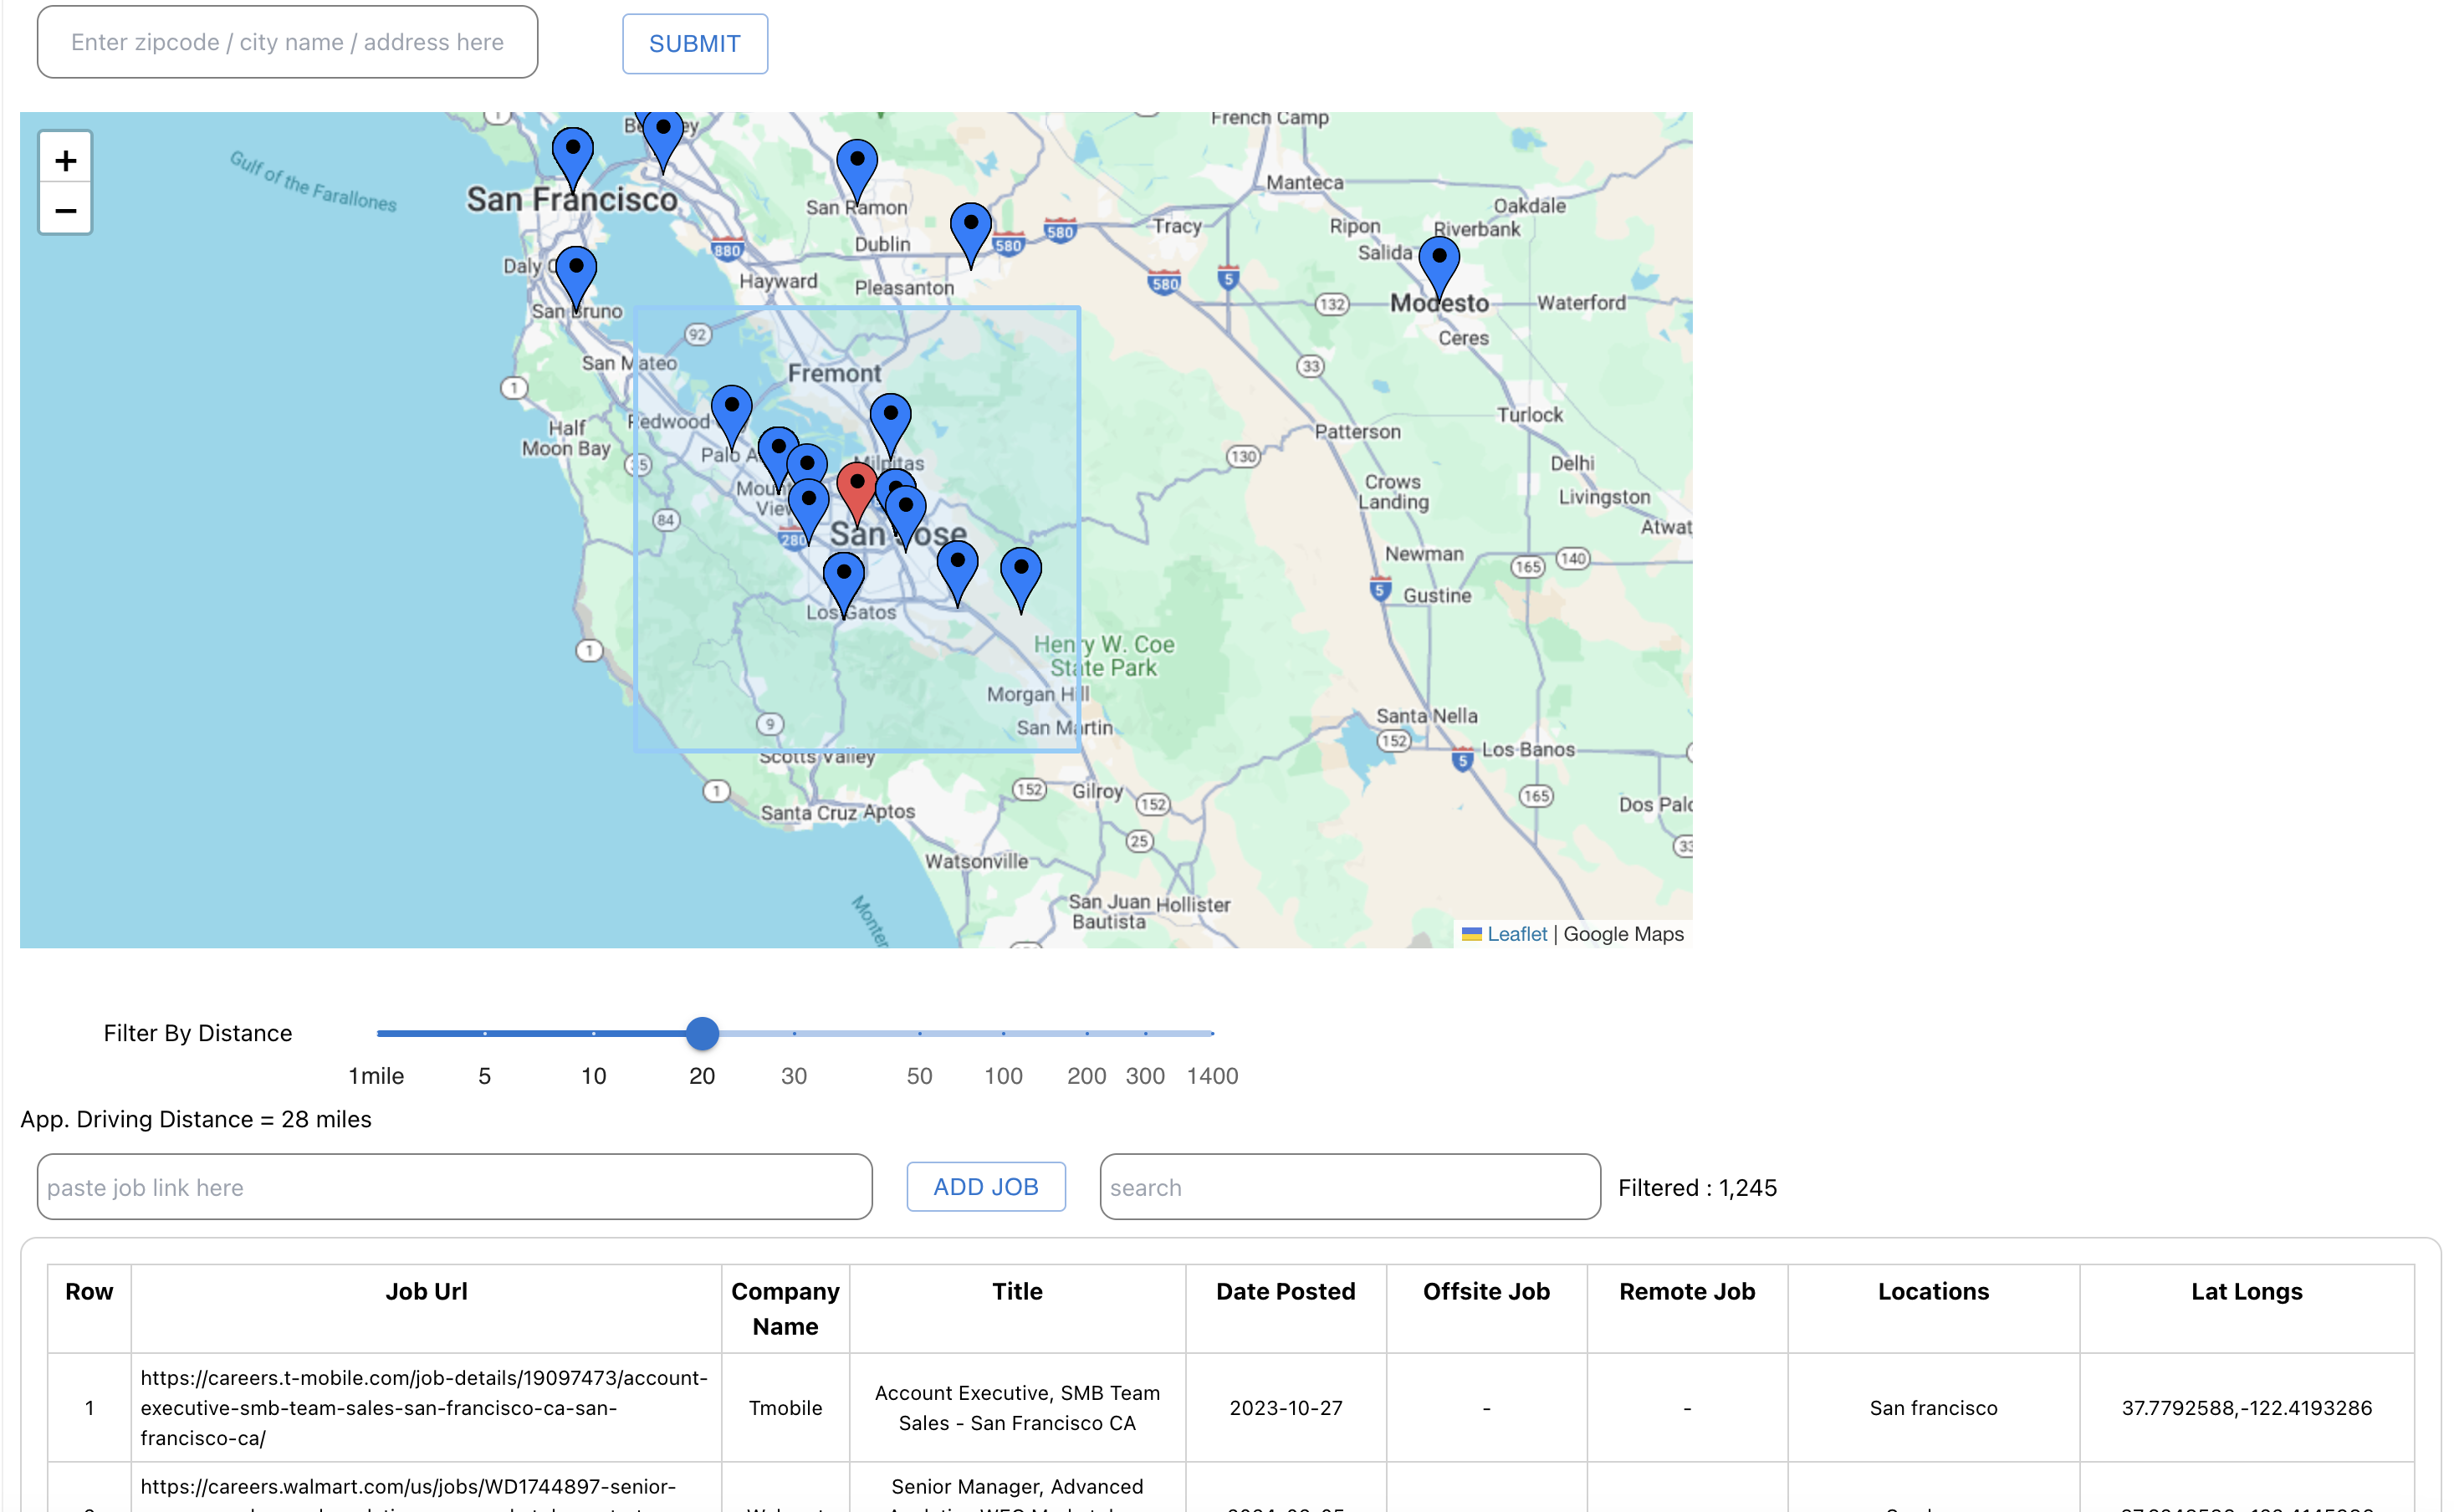
Task: Click the blue marker above Milpitas
Action: pos(889,420)
